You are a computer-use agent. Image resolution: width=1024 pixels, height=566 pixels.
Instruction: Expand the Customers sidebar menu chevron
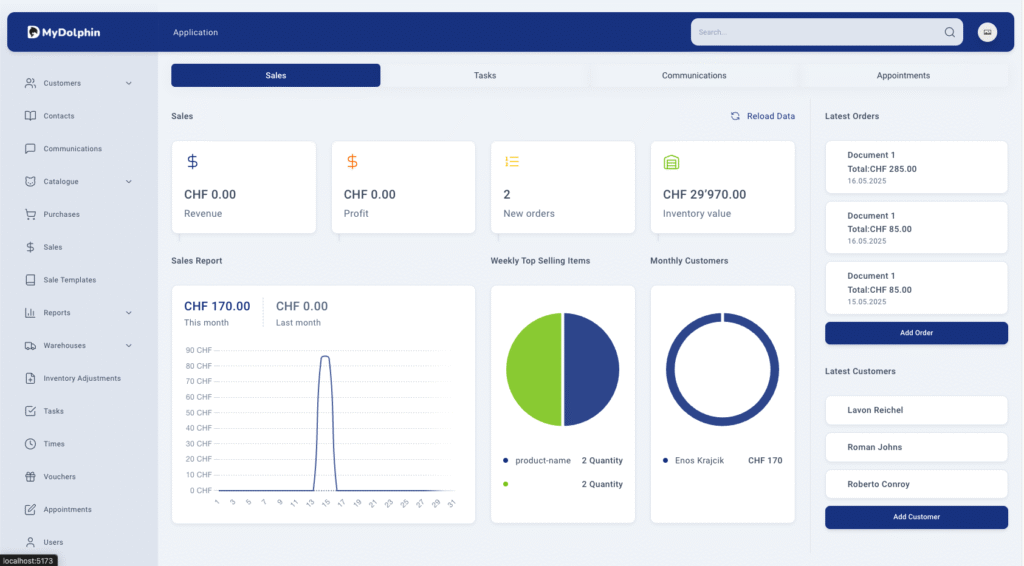point(129,83)
